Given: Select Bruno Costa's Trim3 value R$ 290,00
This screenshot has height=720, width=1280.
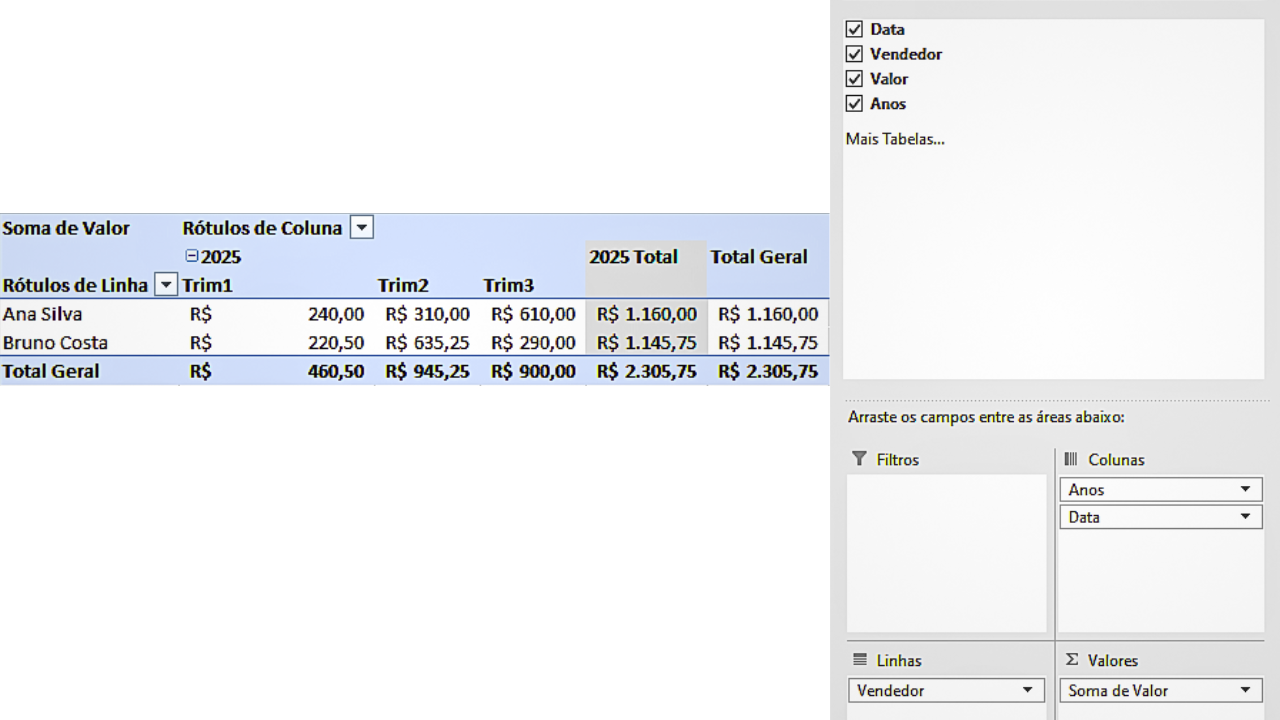Looking at the screenshot, I should tap(532, 342).
